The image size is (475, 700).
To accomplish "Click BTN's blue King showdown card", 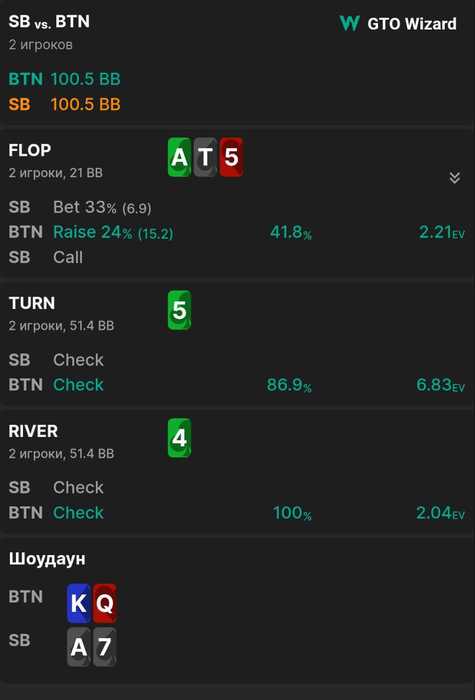I will click(x=79, y=603).
